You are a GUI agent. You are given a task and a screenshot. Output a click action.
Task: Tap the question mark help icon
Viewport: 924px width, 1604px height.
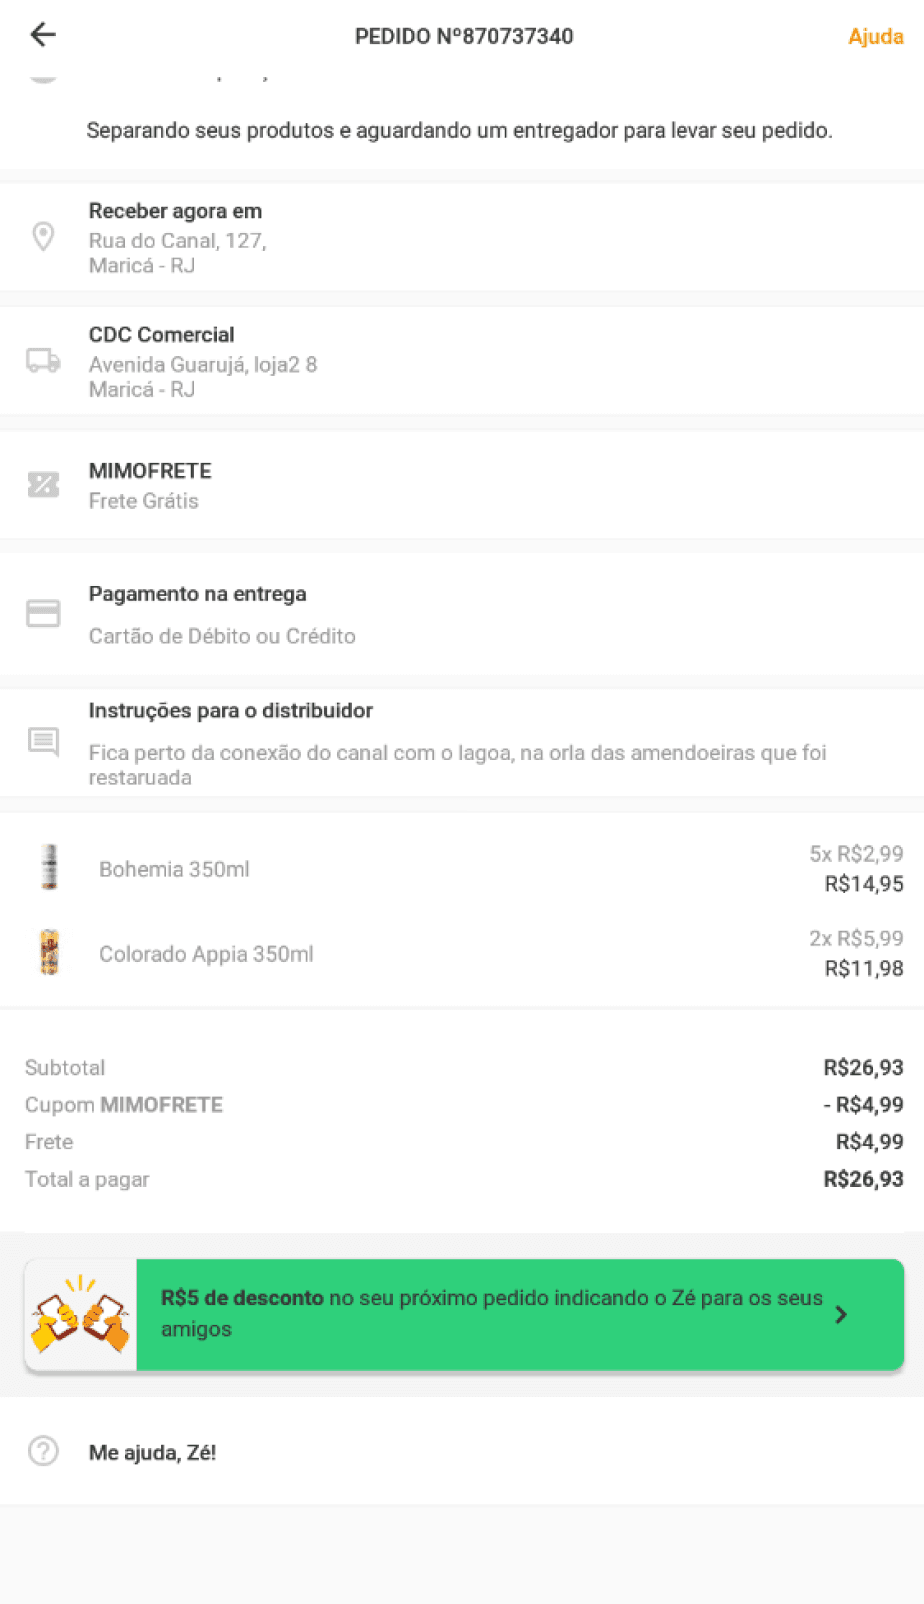coord(43,1451)
